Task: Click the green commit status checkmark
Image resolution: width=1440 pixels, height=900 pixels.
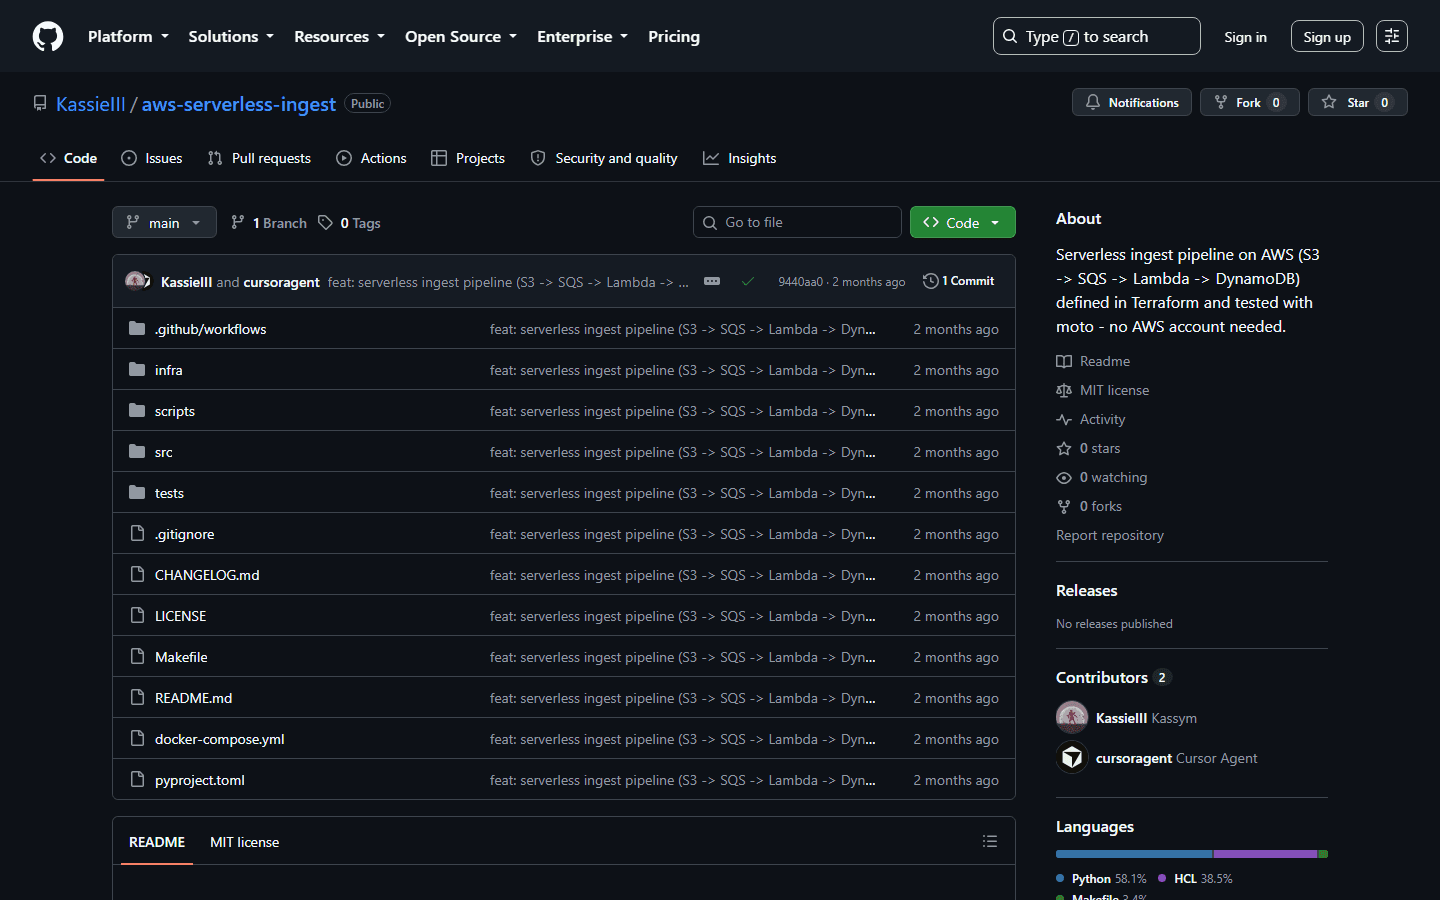Action: 748,282
